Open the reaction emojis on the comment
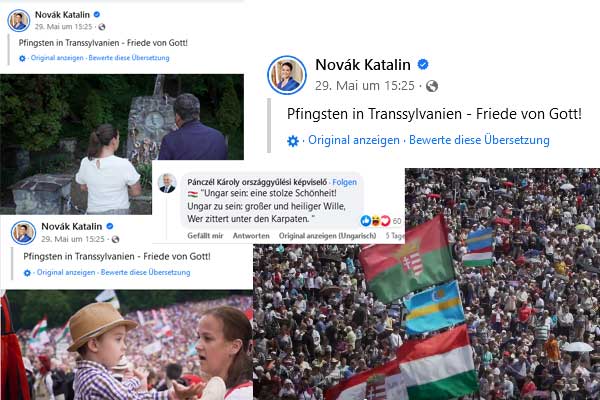Viewport: 600px width, 400px height. click(375, 220)
